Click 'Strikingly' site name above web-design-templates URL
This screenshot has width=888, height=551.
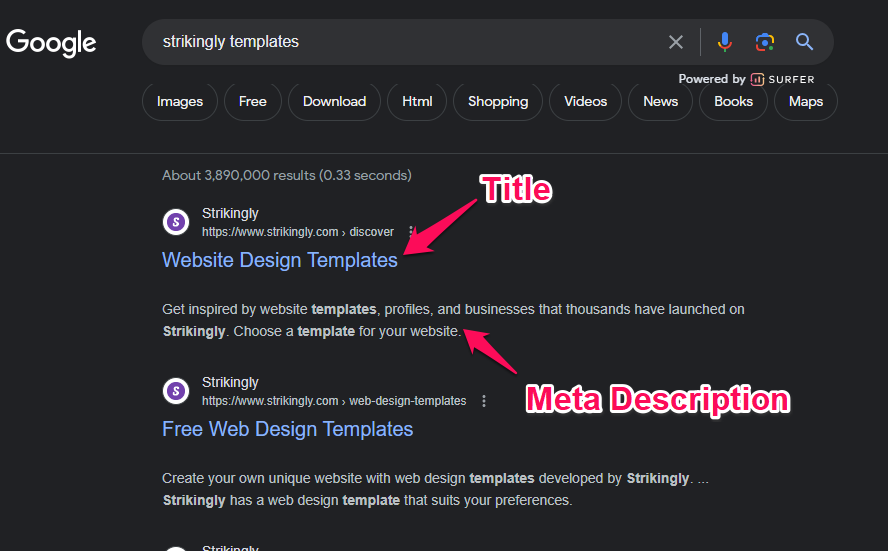point(230,382)
